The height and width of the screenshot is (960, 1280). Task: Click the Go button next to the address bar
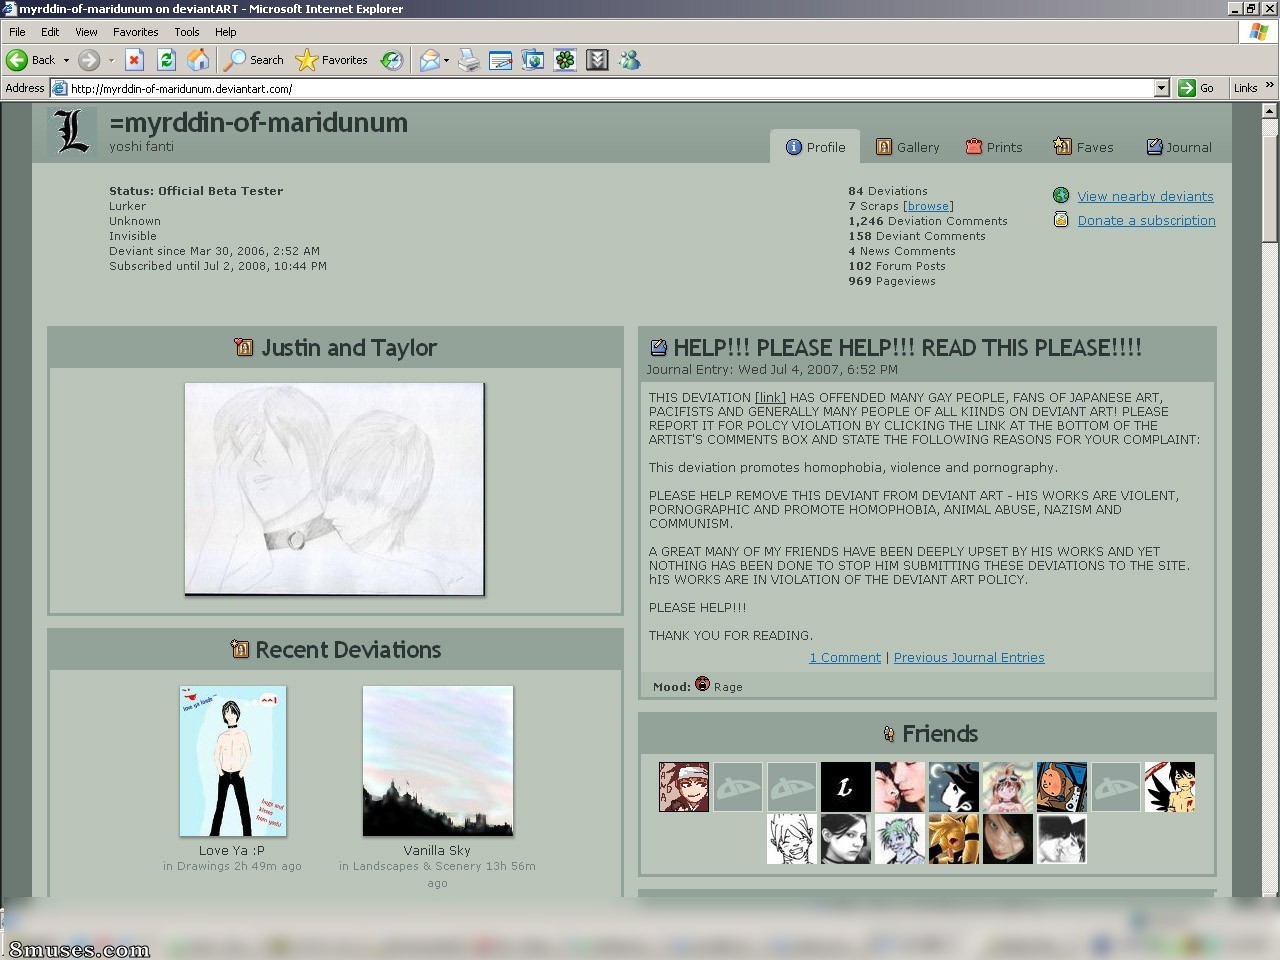click(1197, 88)
